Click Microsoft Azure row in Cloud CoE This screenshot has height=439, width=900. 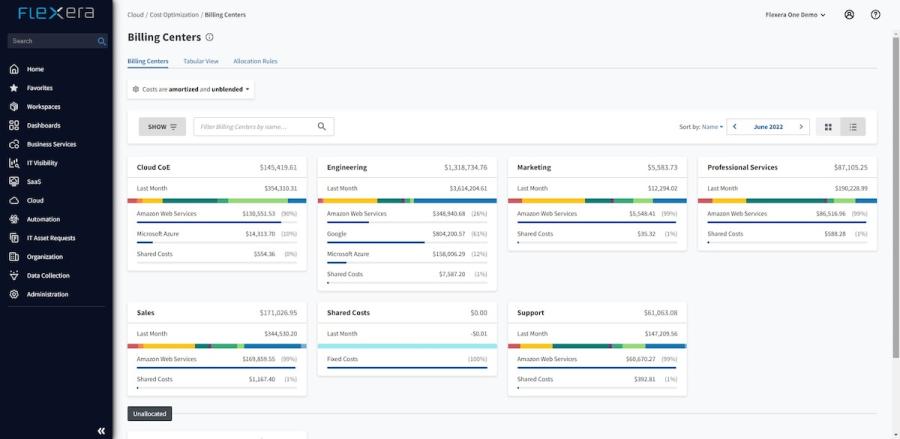point(217,235)
